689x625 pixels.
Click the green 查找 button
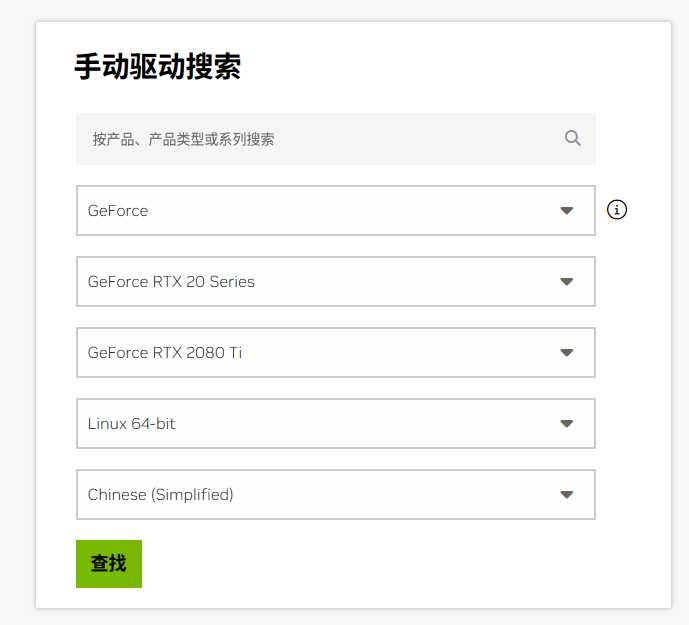[x=109, y=564]
